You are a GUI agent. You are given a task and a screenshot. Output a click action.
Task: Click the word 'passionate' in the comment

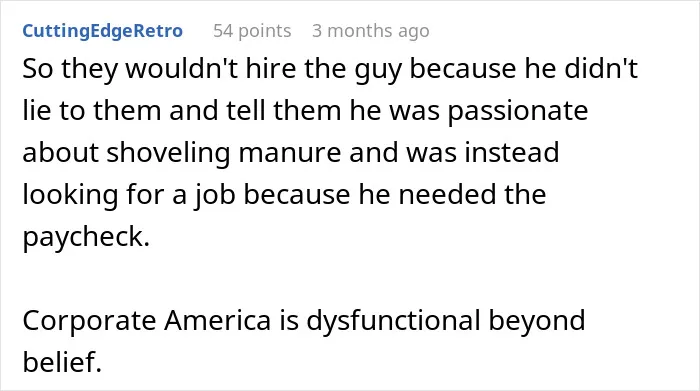tap(518, 111)
